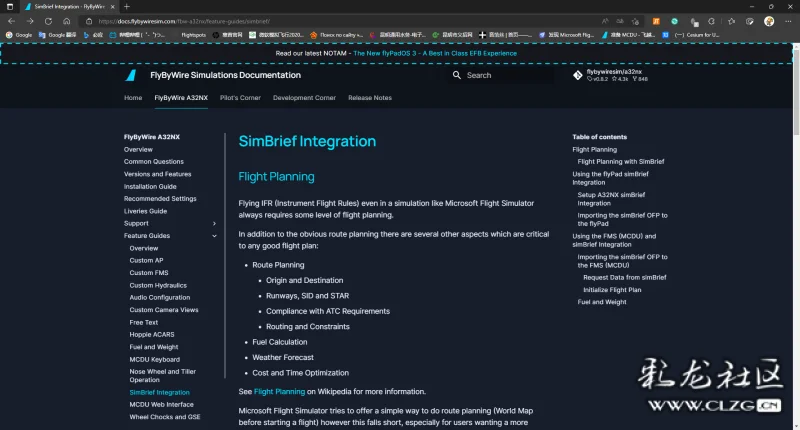Image resolution: width=800 pixels, height=430 pixels.
Task: Switch to the Home tab
Action: (x=133, y=98)
